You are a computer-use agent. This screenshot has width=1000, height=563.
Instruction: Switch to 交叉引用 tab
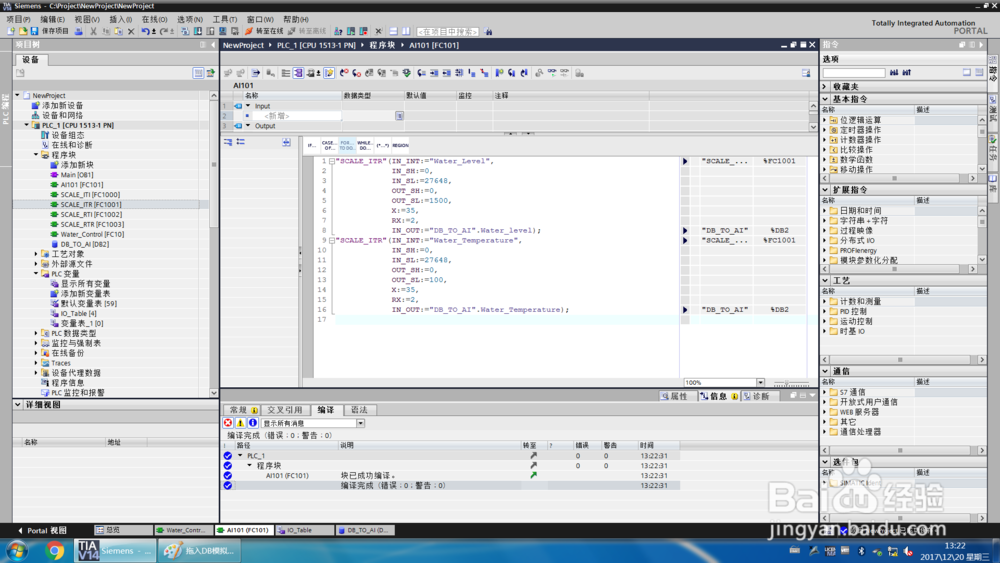[x=284, y=410]
